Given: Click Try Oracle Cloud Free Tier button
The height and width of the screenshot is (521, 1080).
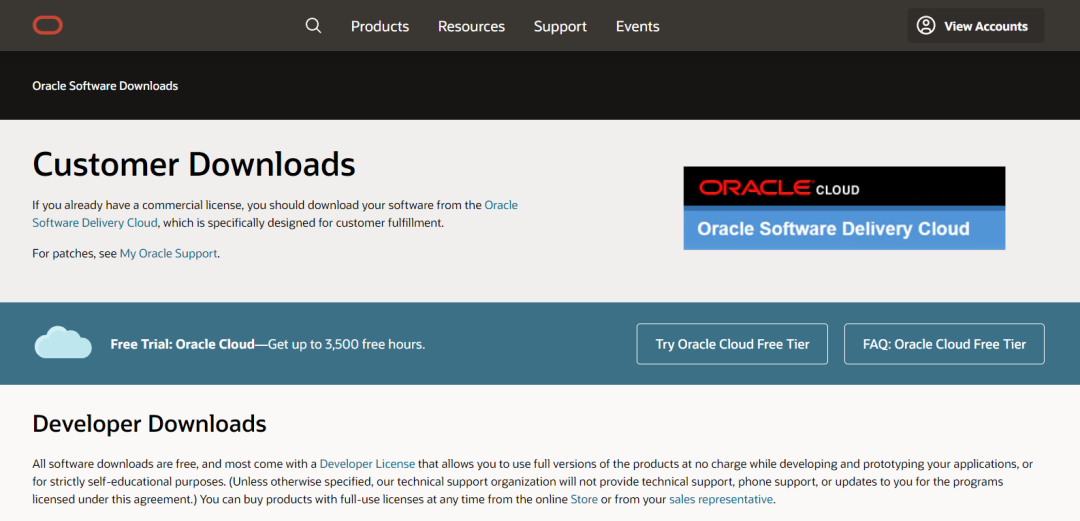Looking at the screenshot, I should 732,344.
